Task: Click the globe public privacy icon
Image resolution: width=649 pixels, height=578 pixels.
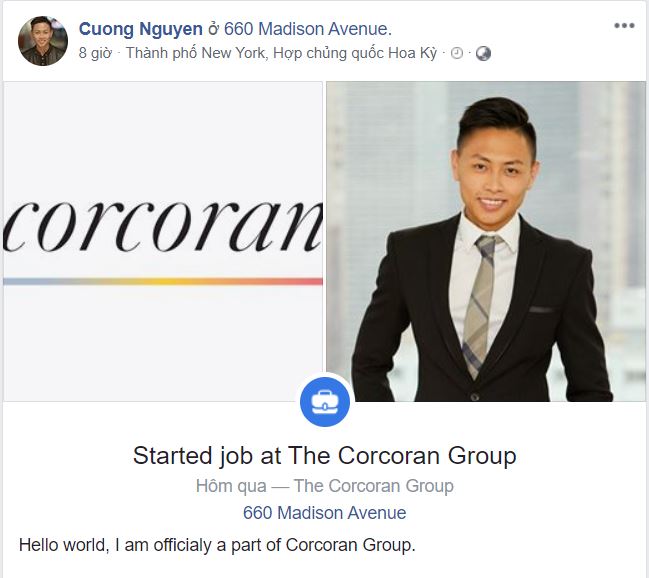Action: 483,53
